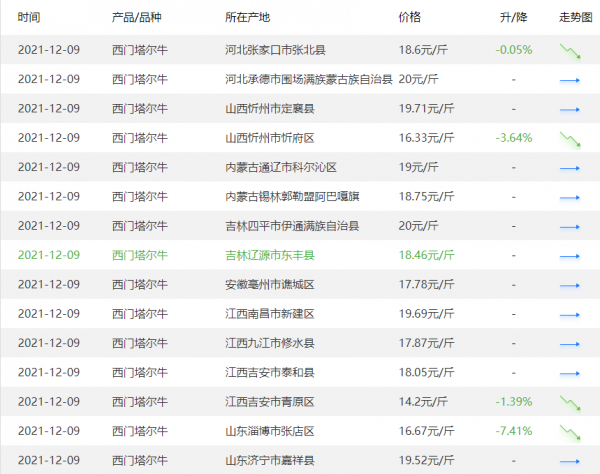
Task: Click the trend arrow for 山东济宁市嘉祥县
Action: pyautogui.click(x=570, y=461)
